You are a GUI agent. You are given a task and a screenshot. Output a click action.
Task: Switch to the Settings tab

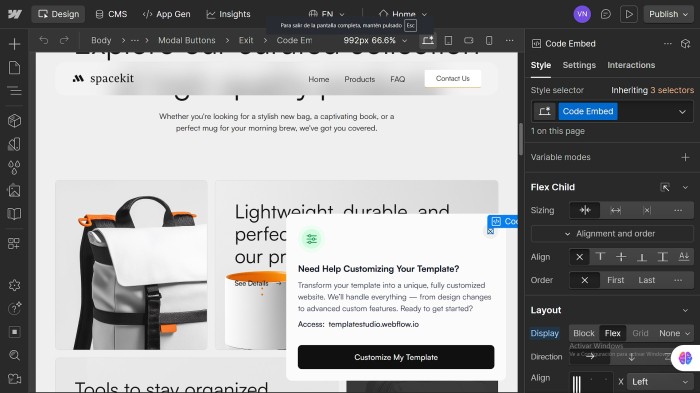[579, 65]
